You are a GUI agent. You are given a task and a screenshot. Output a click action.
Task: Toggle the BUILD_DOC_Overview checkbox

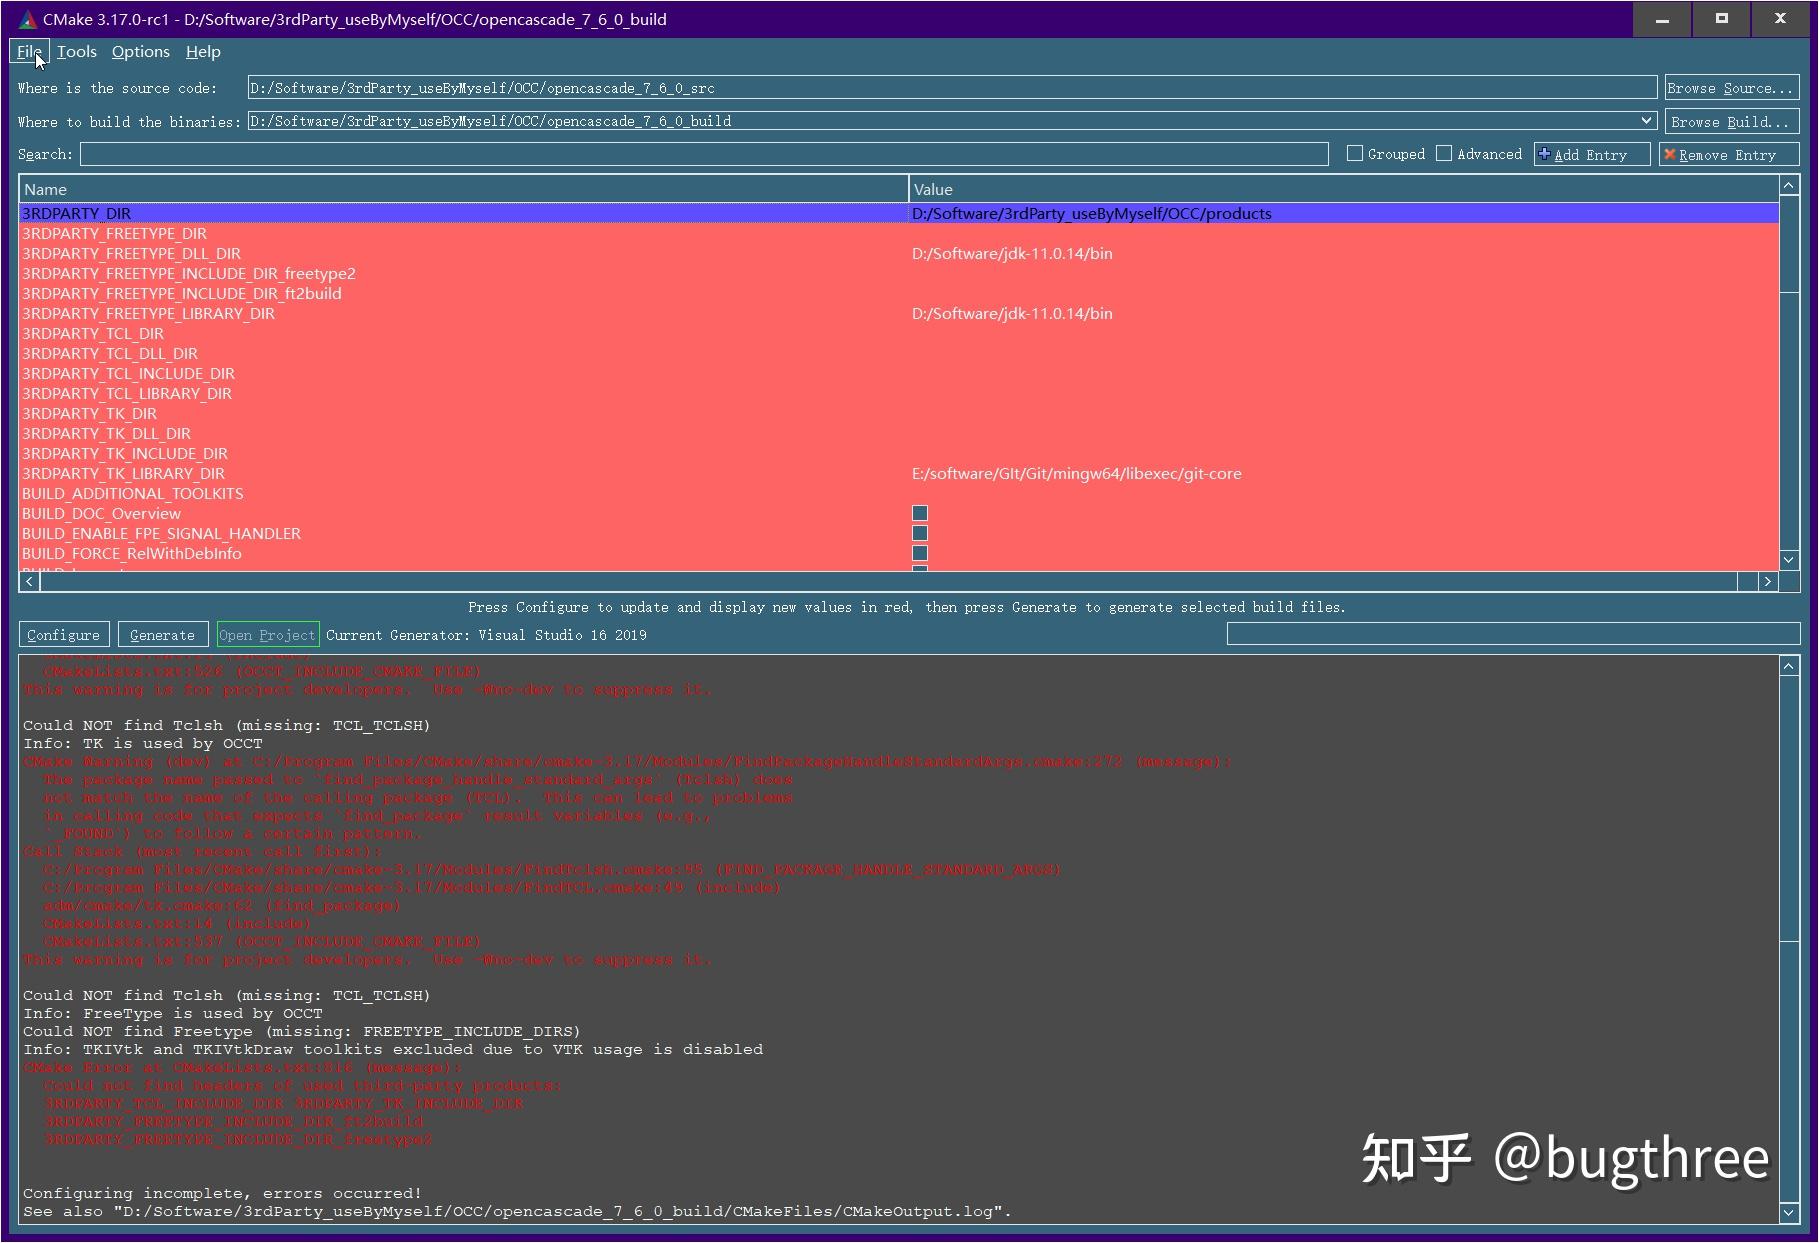coord(918,513)
